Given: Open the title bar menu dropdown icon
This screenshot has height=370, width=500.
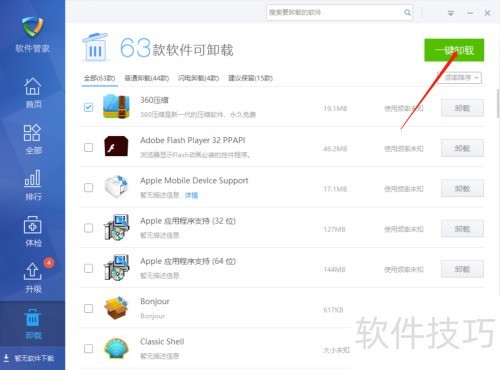Looking at the screenshot, I should (x=451, y=13).
